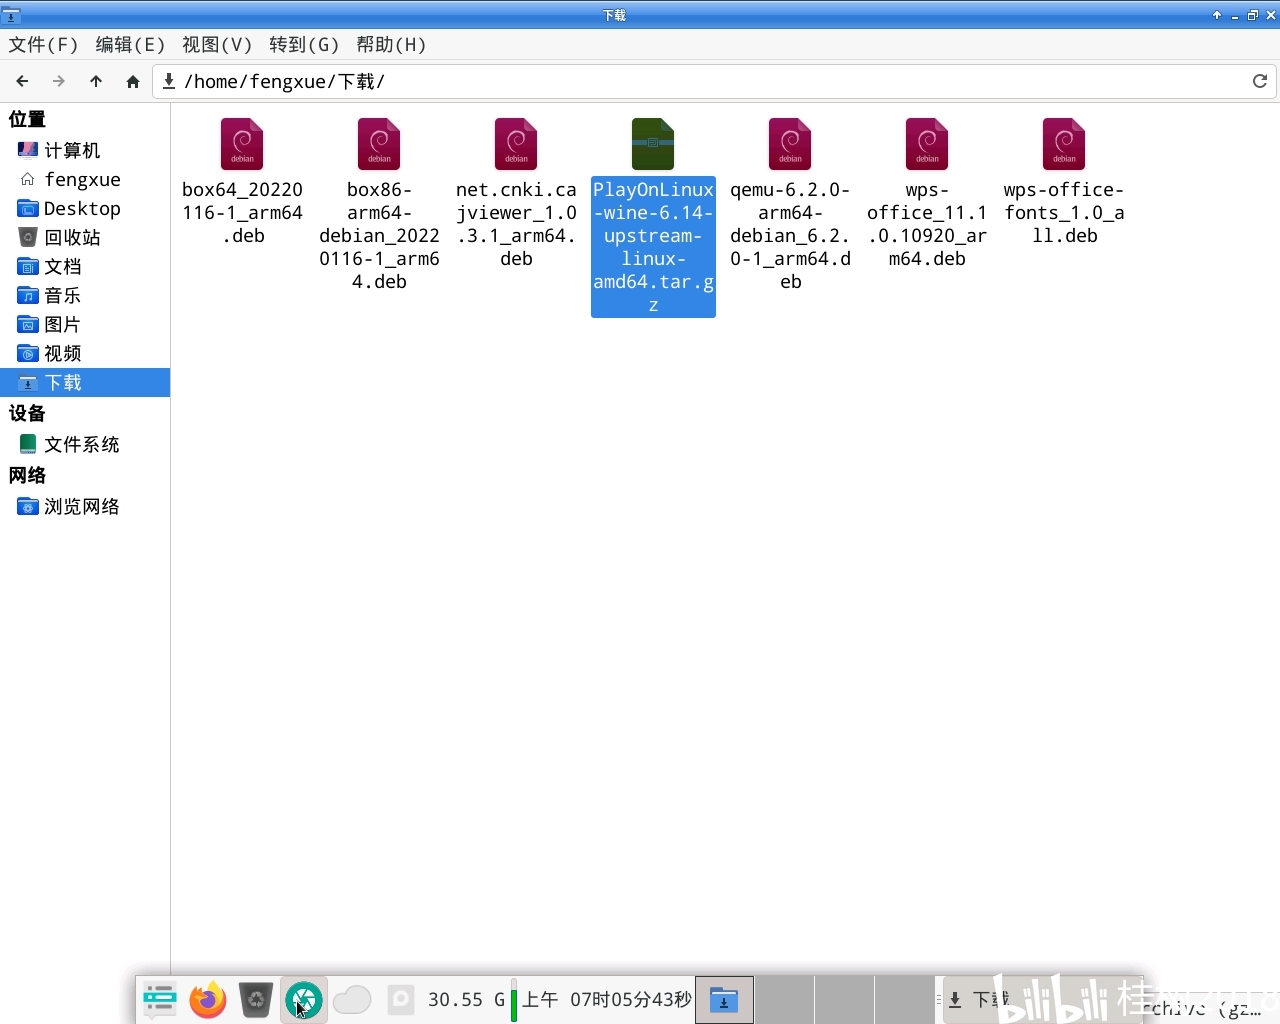This screenshot has height=1024, width=1280.
Task: Select fengxue home in the sidebar
Action: [x=85, y=179]
